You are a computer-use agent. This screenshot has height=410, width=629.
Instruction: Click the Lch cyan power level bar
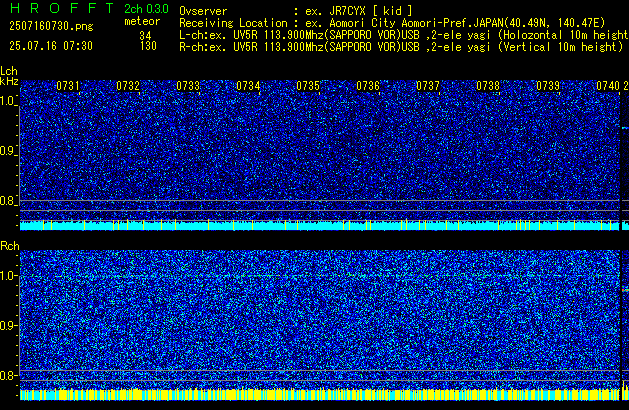tap(320, 225)
